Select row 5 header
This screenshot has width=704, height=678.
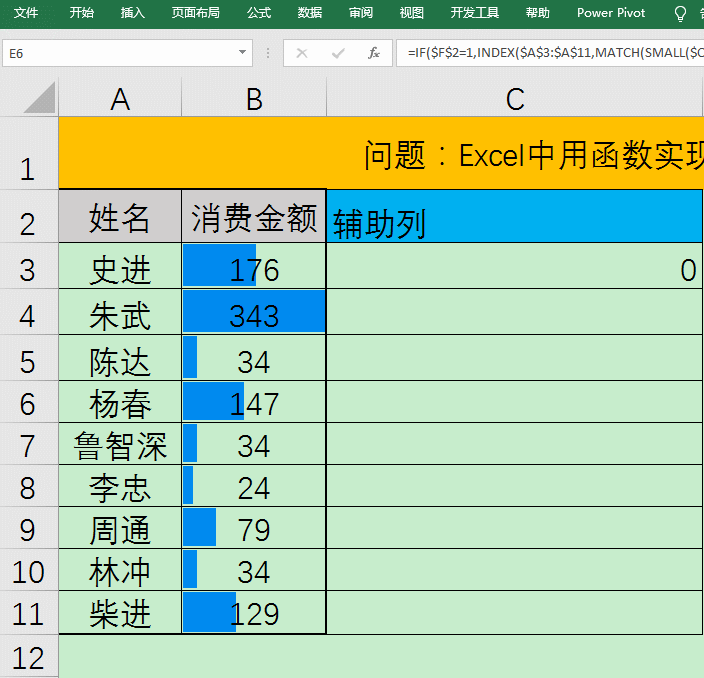[28, 358]
